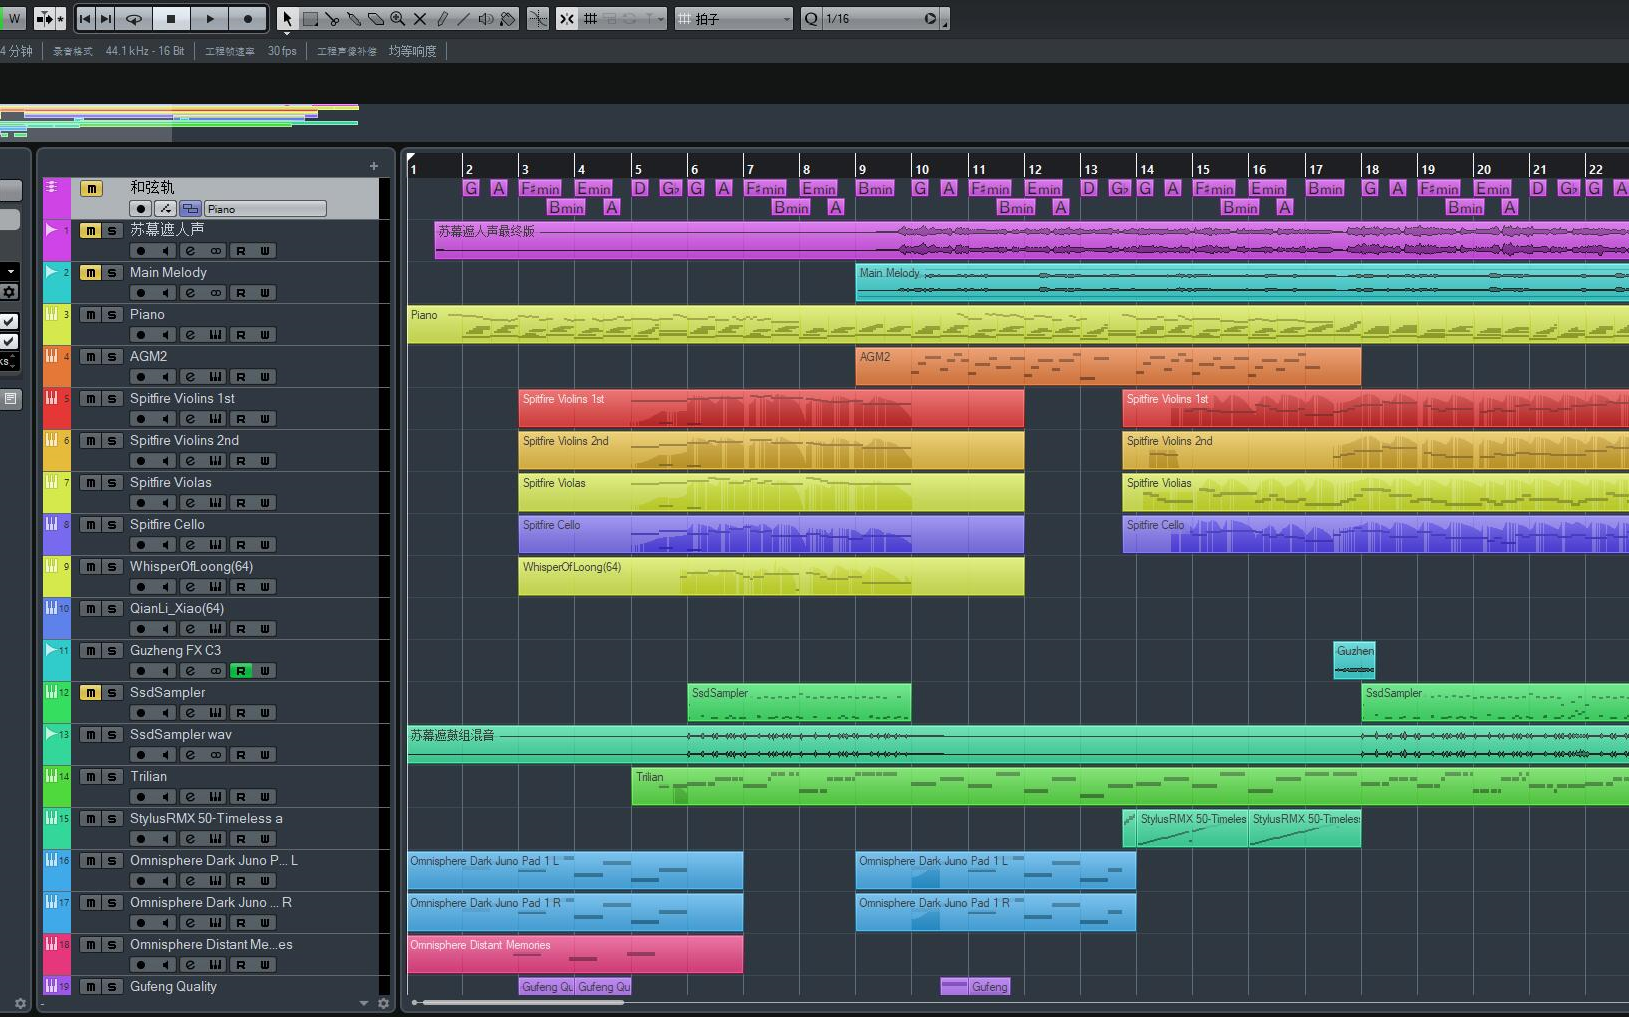This screenshot has height=1017, width=1629.
Task: Select the AGM2 orange MIDI clip
Action: pyautogui.click(x=1108, y=366)
